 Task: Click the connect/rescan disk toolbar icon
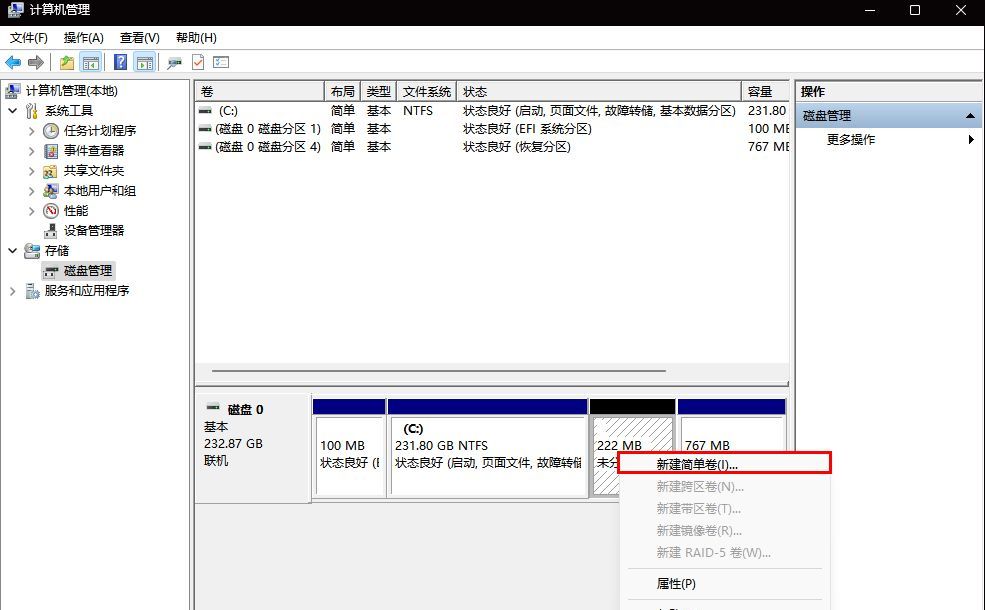pos(174,62)
